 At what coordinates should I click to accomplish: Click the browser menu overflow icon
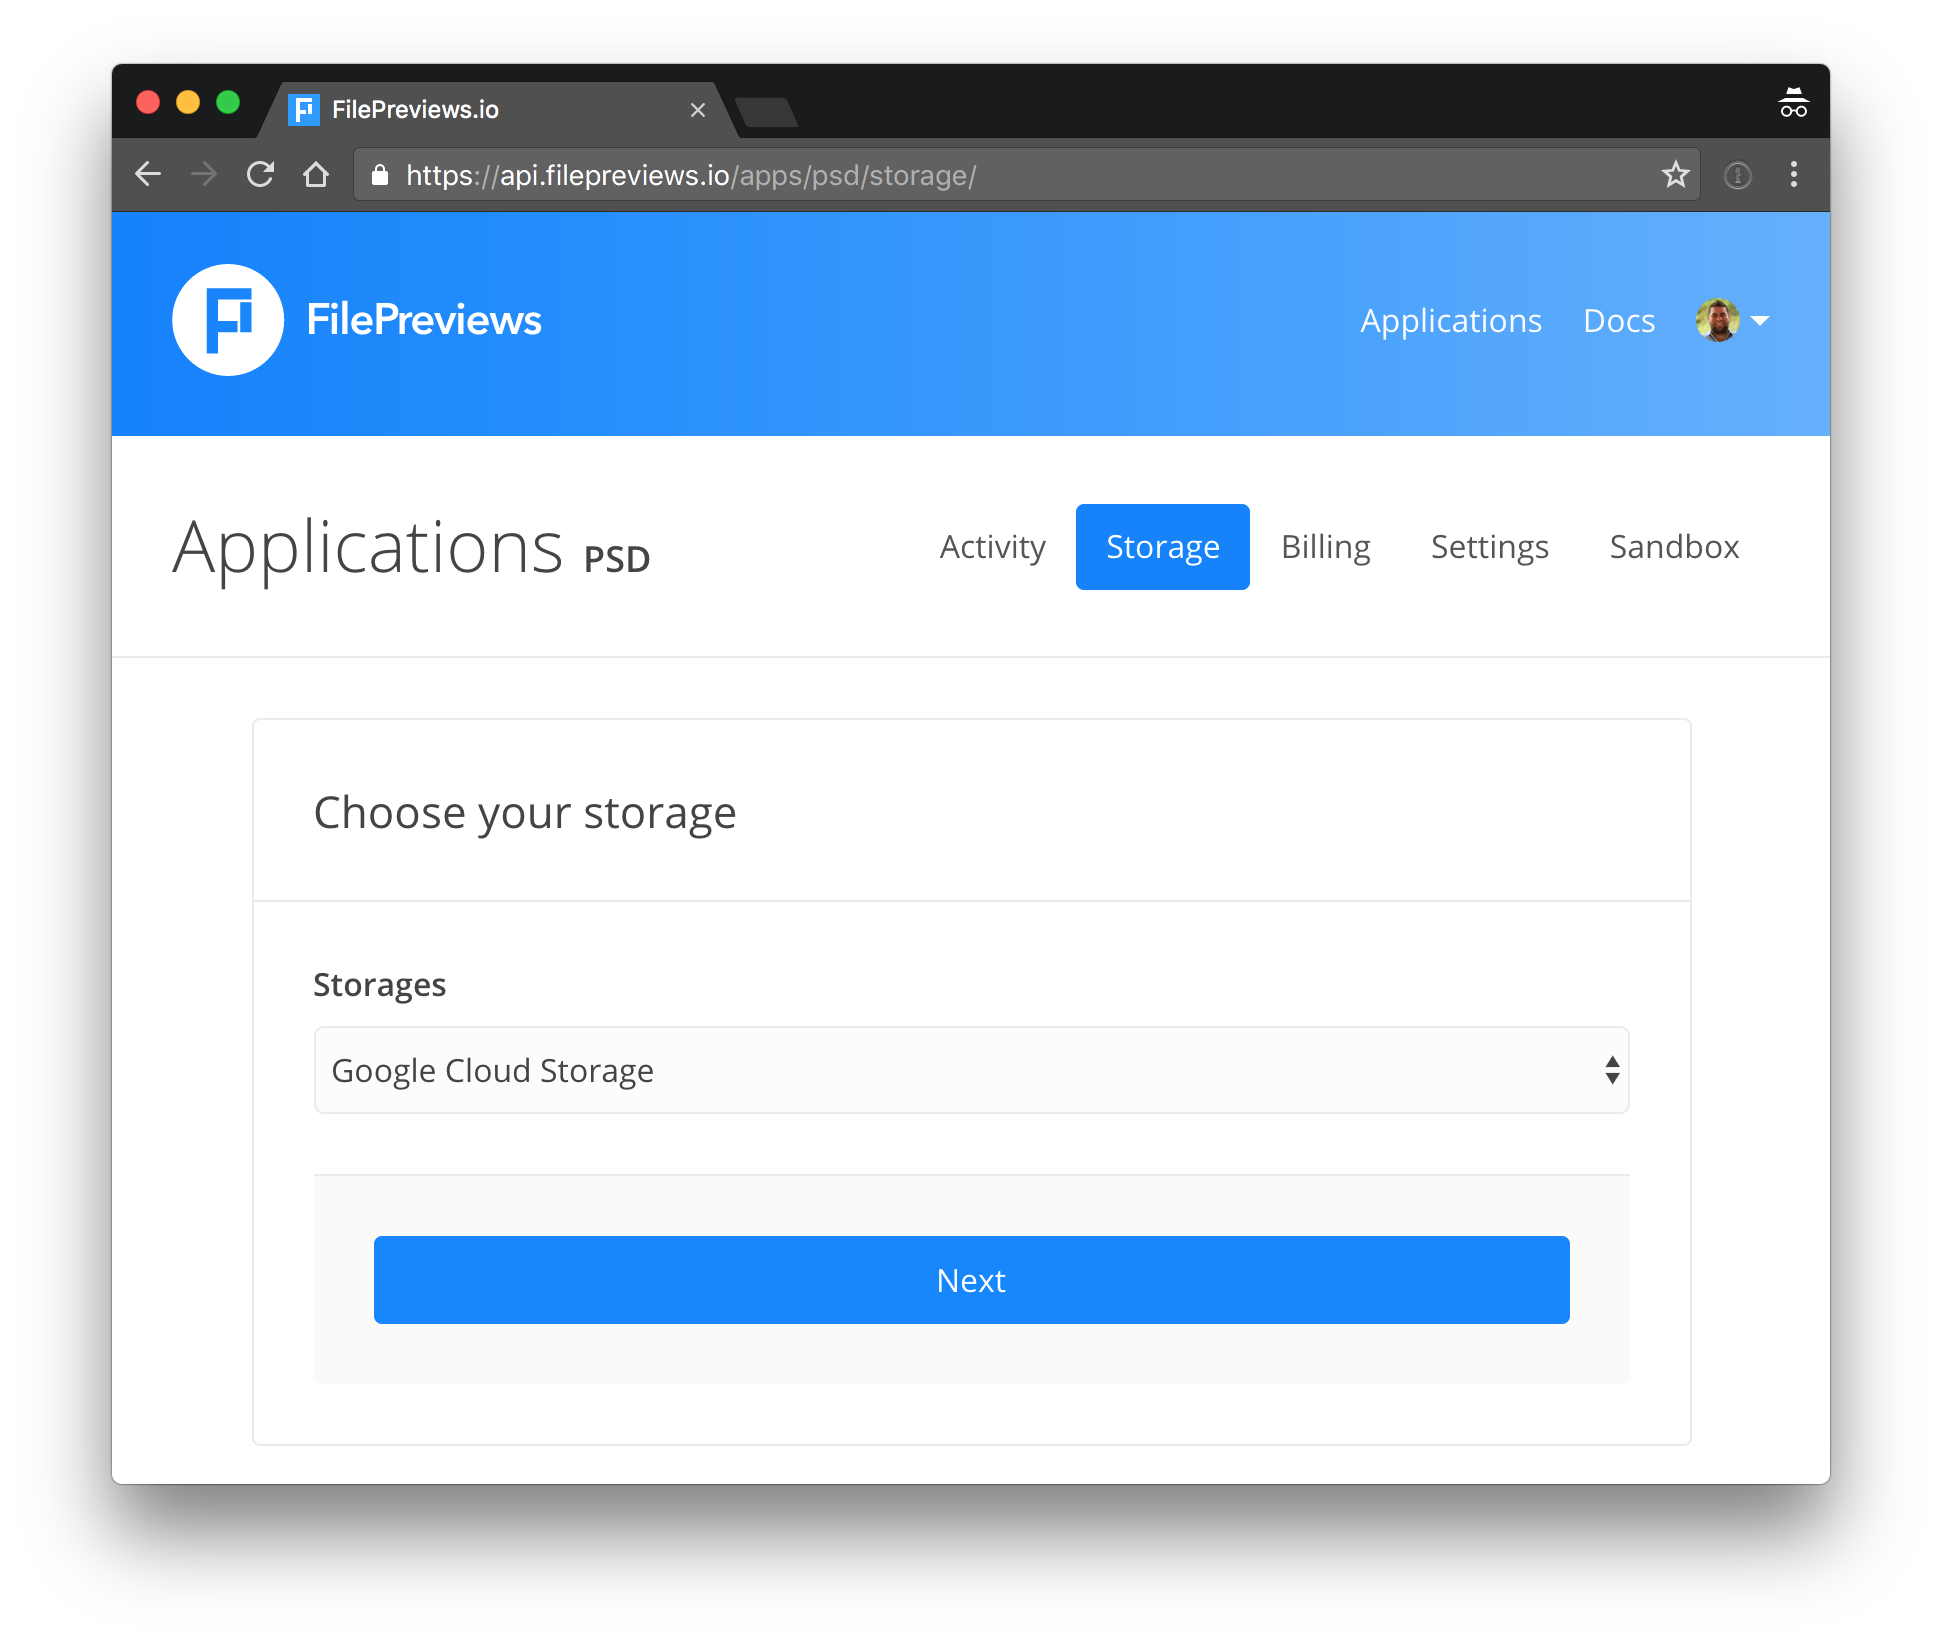click(x=1794, y=175)
